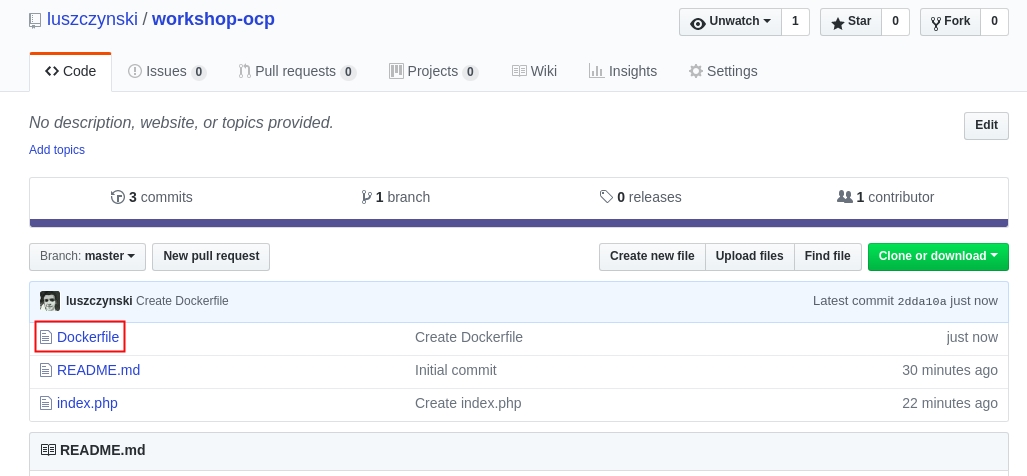Click the index.php file icon
1027x476 pixels.
[x=45, y=403]
